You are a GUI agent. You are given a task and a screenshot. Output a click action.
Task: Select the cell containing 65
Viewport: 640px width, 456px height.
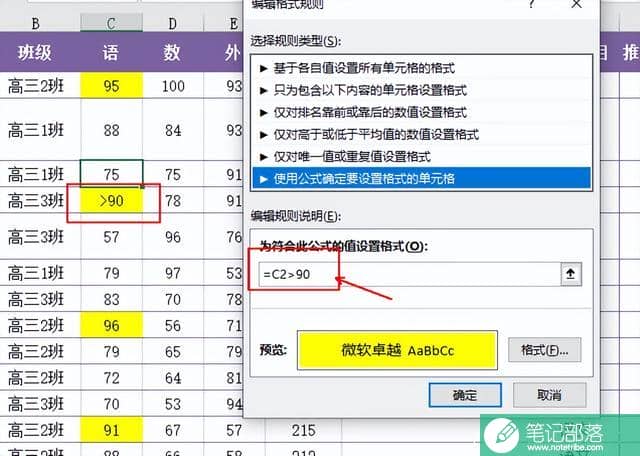(x=173, y=351)
